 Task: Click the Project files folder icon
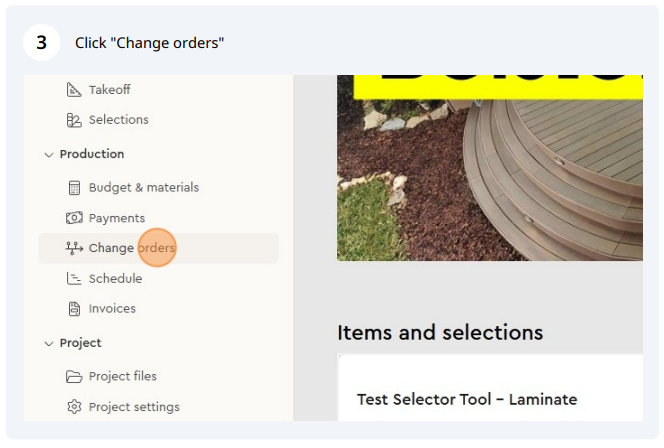(x=74, y=376)
